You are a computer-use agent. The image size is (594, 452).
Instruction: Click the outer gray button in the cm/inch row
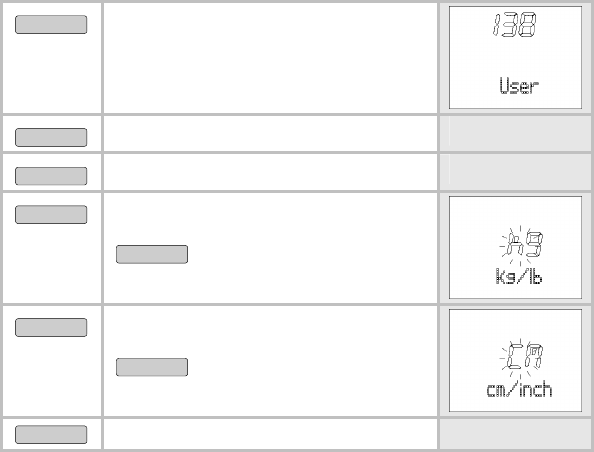[51, 327]
